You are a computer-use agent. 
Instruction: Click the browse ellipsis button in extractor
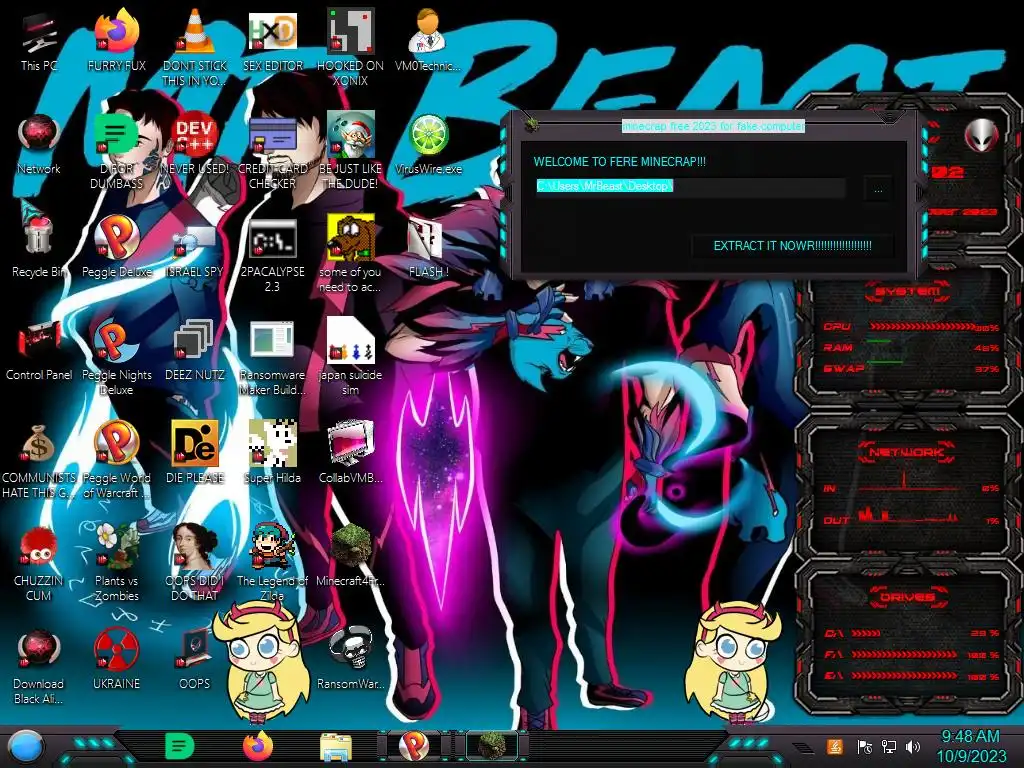[x=878, y=189]
